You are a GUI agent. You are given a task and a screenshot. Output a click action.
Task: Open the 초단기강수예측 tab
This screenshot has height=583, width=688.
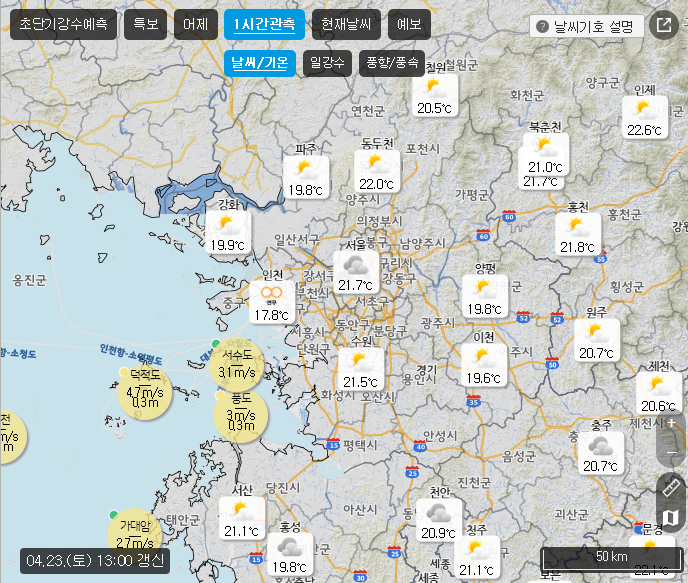(63, 24)
